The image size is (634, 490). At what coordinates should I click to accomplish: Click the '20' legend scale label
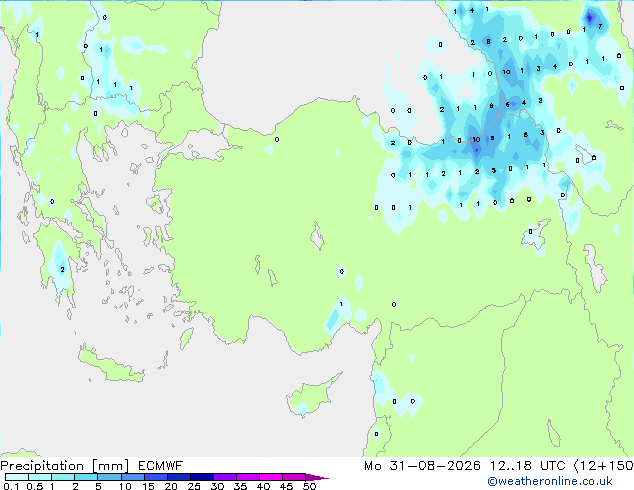[x=171, y=486]
